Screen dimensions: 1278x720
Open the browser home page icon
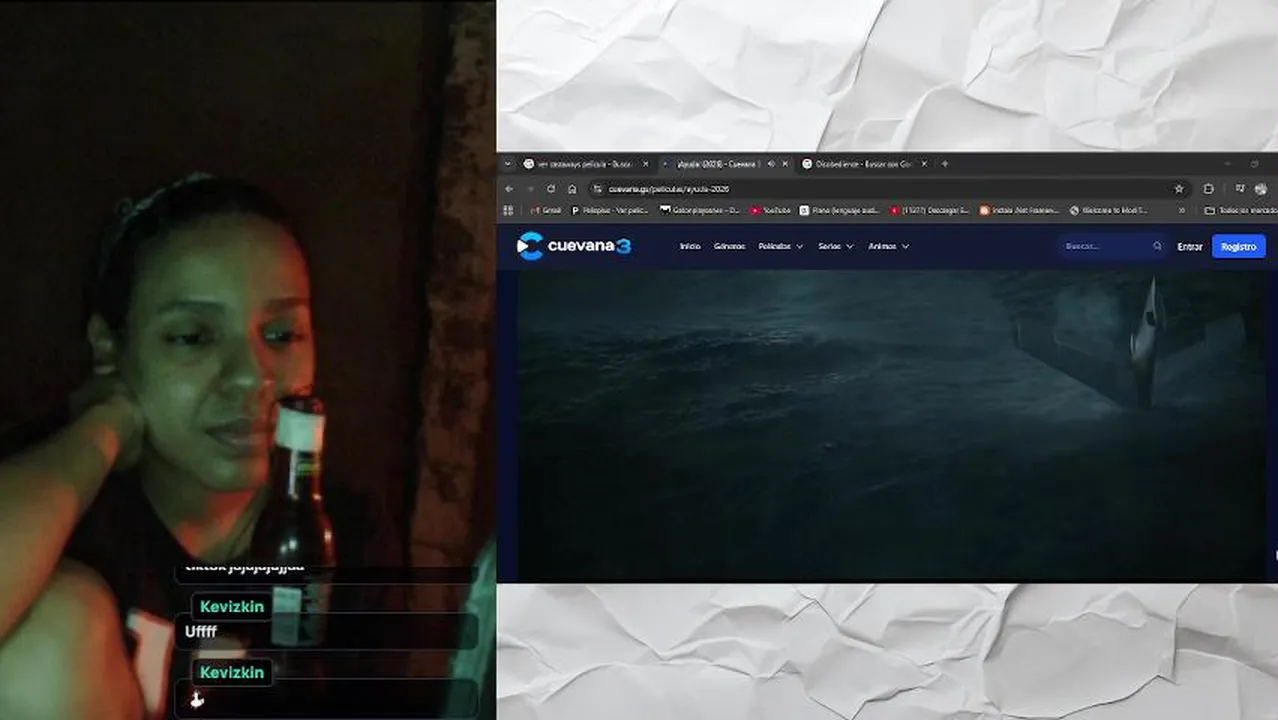572,189
